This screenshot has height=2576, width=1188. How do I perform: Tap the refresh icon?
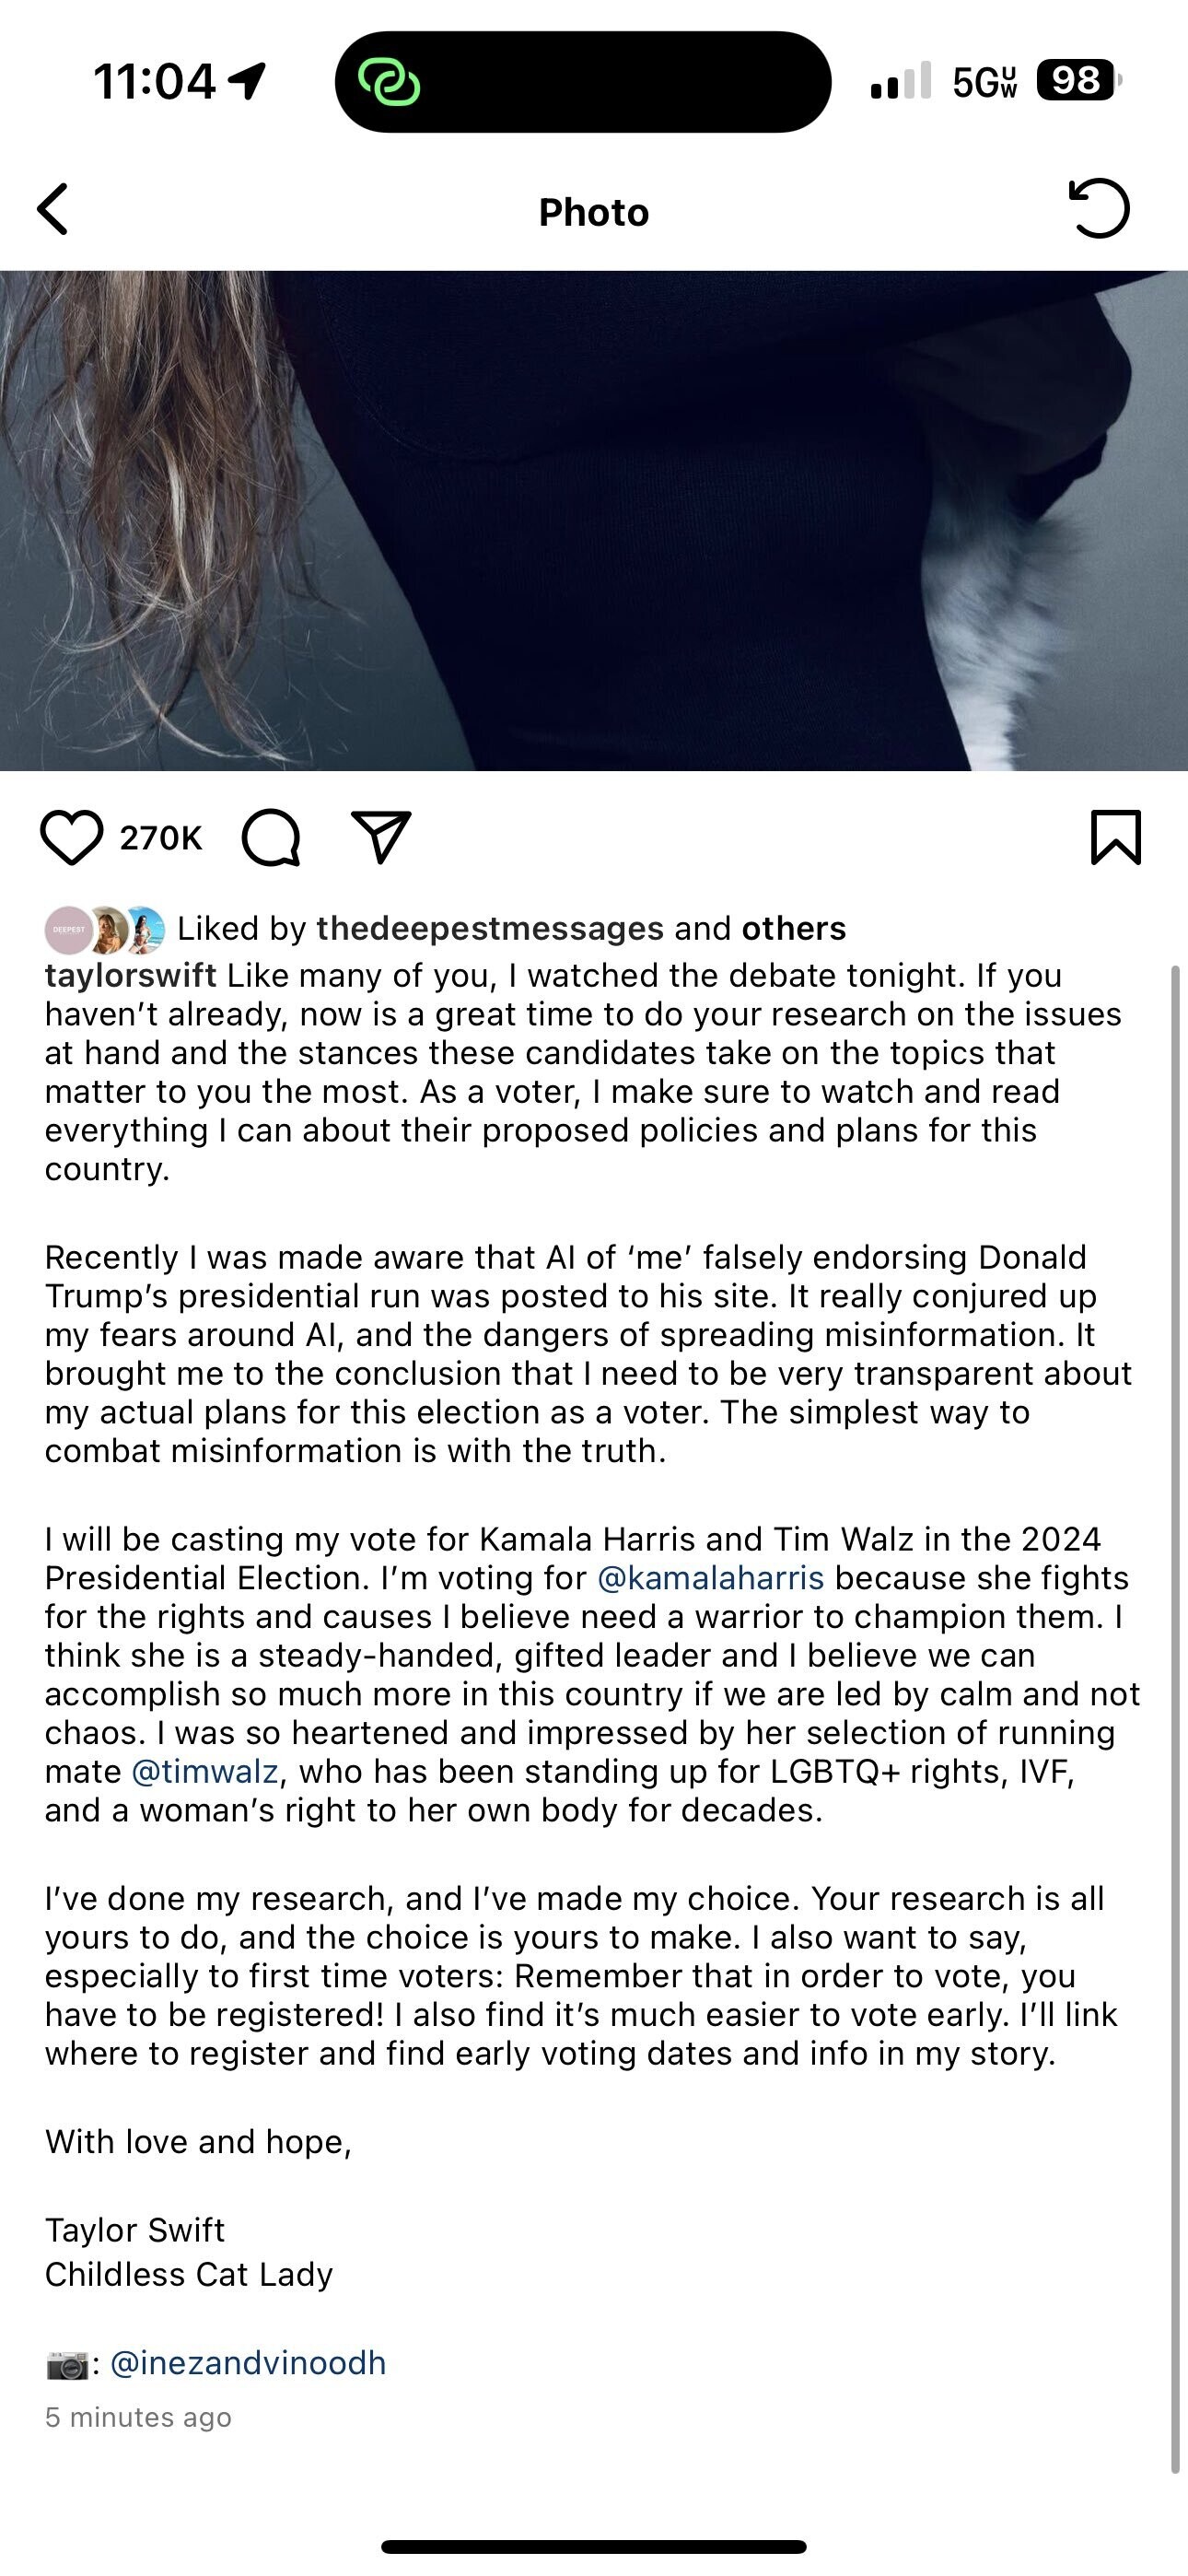tap(1099, 209)
